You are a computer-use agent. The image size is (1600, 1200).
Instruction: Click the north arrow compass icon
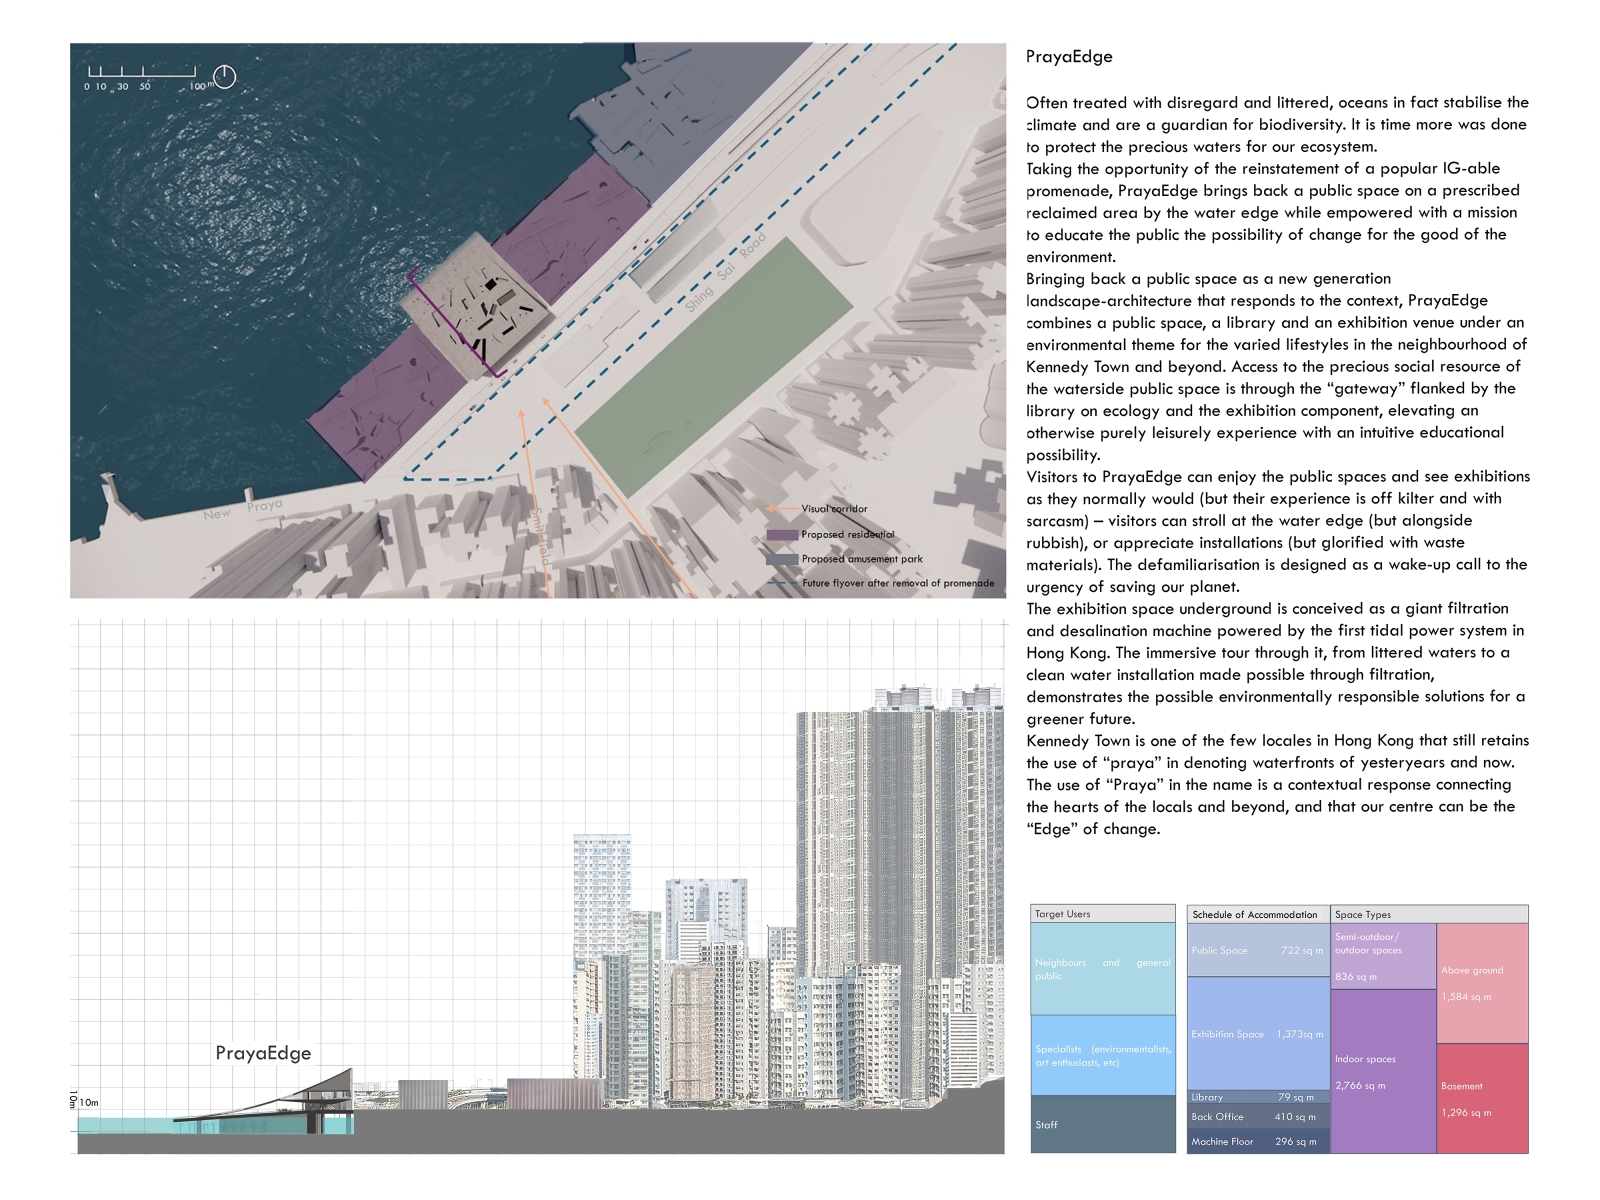[225, 76]
